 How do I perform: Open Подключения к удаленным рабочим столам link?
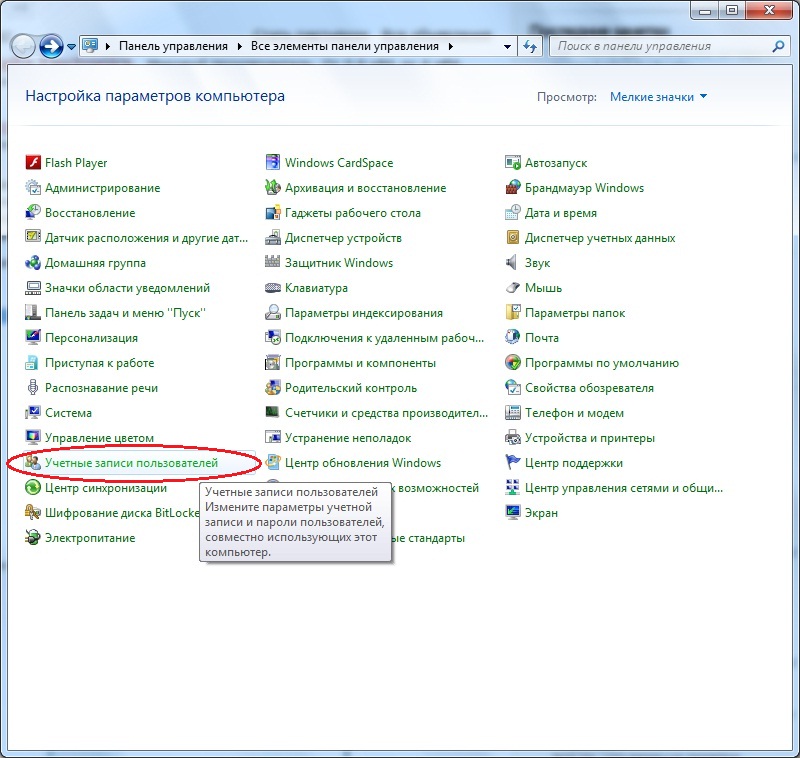coord(384,338)
